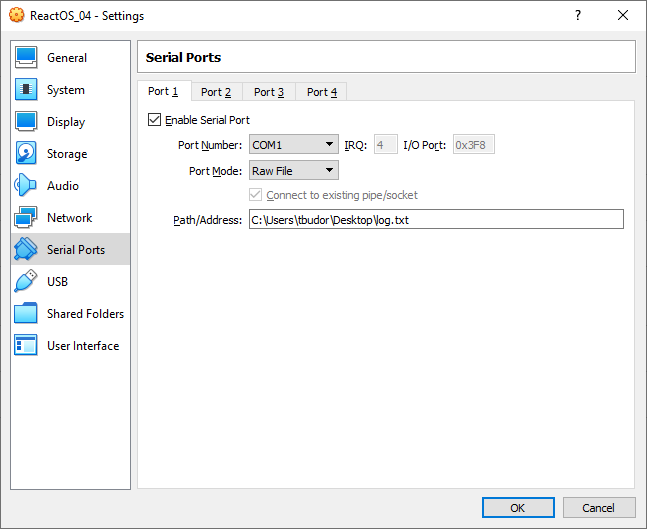Click the Shared Folders folder icon
Image resolution: width=647 pixels, height=529 pixels.
(26, 313)
